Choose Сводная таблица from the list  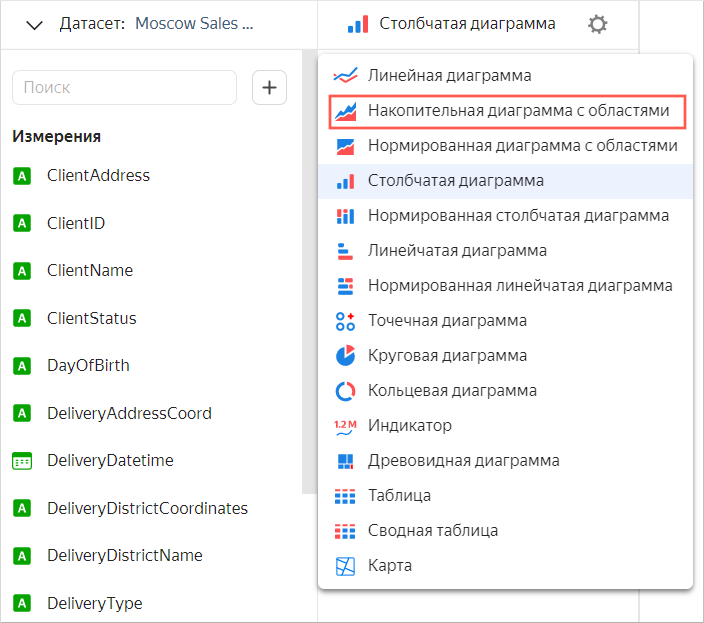point(432,531)
